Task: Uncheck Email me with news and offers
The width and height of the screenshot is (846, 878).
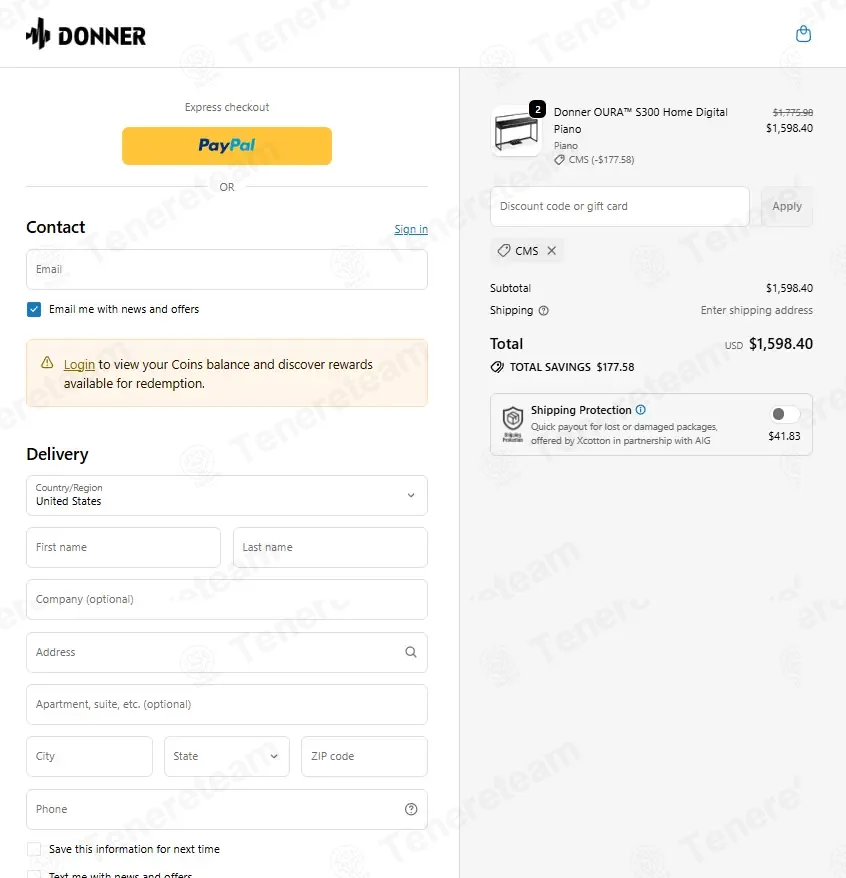Action: [x=34, y=309]
